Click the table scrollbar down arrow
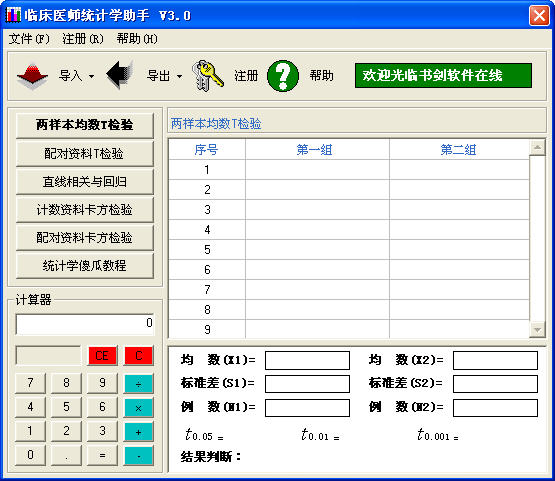555x481 pixels. pyautogui.click(x=537, y=330)
